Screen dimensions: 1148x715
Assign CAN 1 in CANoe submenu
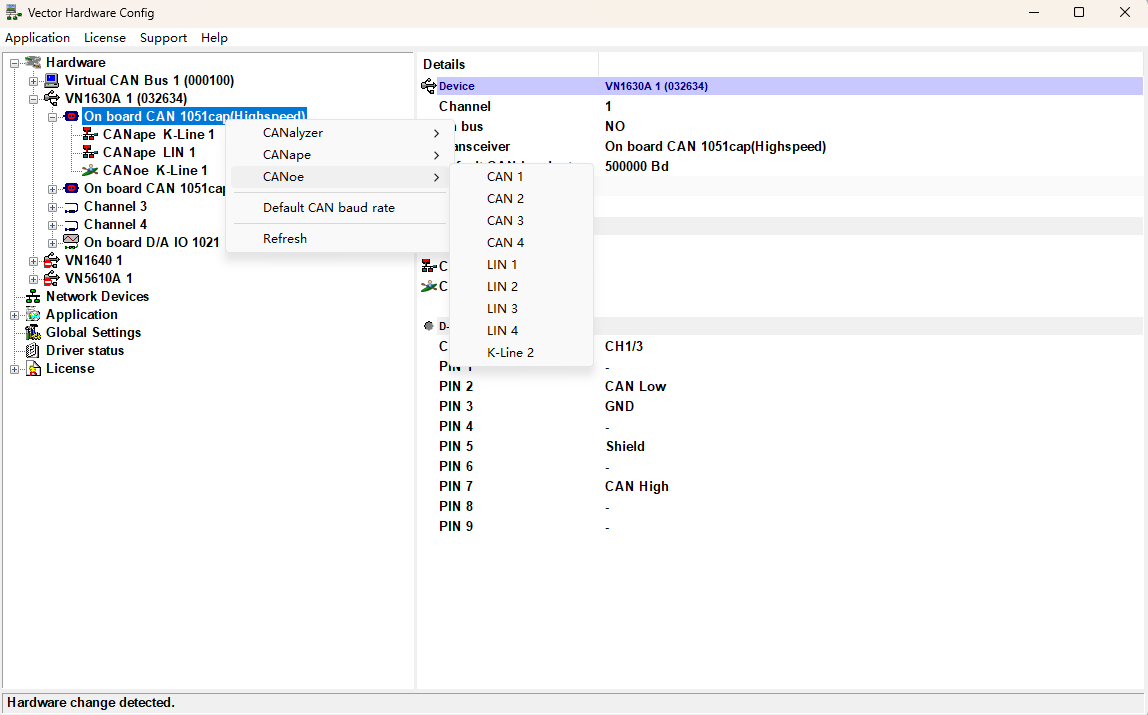(521, 177)
